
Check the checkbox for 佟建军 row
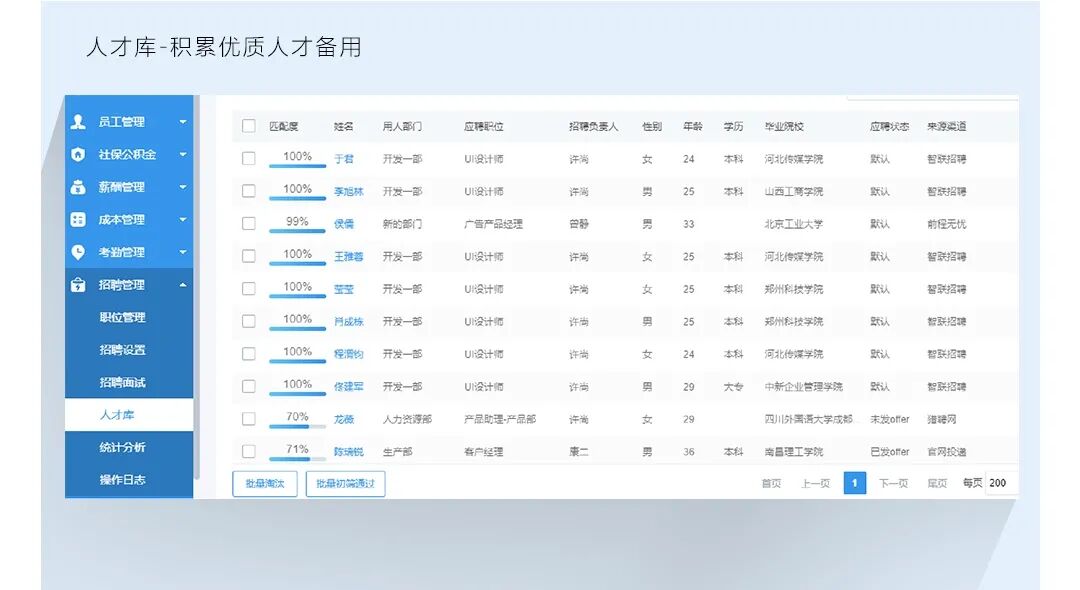[249, 386]
